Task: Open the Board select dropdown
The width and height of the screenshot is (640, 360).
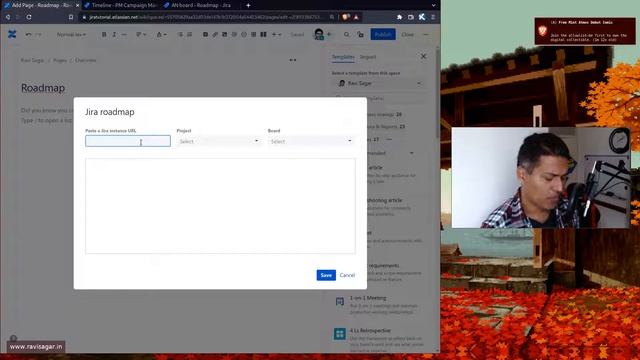Action: (x=311, y=141)
